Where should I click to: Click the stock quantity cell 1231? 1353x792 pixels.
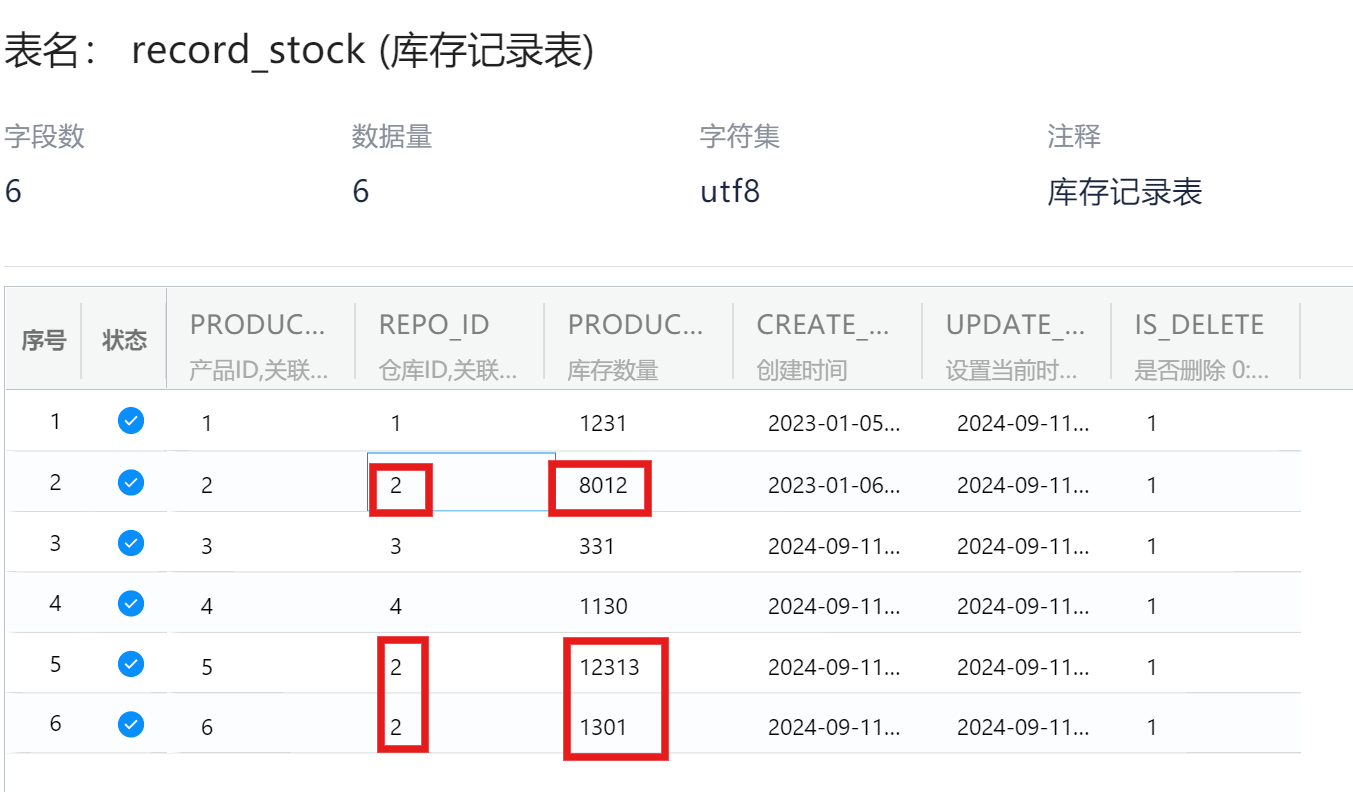603,423
